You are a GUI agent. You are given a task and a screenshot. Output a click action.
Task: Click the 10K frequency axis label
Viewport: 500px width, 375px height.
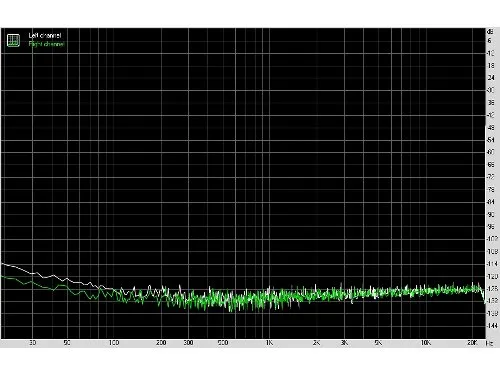426,343
